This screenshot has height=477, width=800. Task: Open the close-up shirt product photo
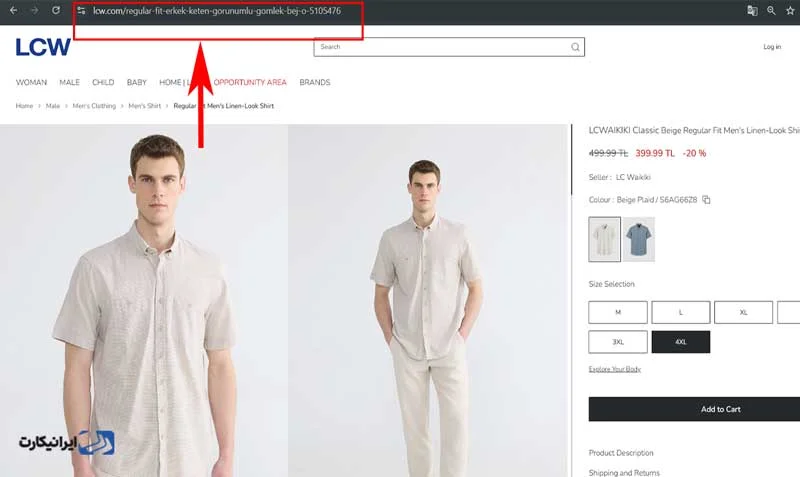[143, 300]
